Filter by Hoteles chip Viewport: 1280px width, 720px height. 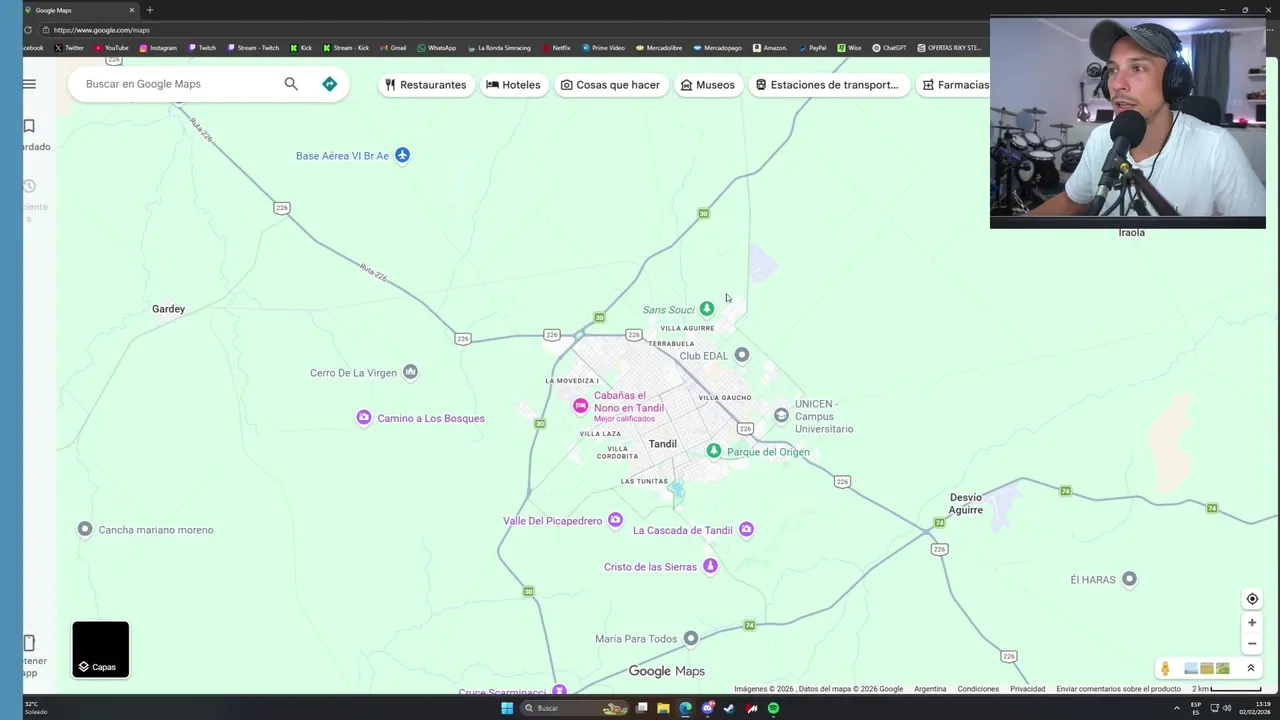pyautogui.click(x=513, y=85)
